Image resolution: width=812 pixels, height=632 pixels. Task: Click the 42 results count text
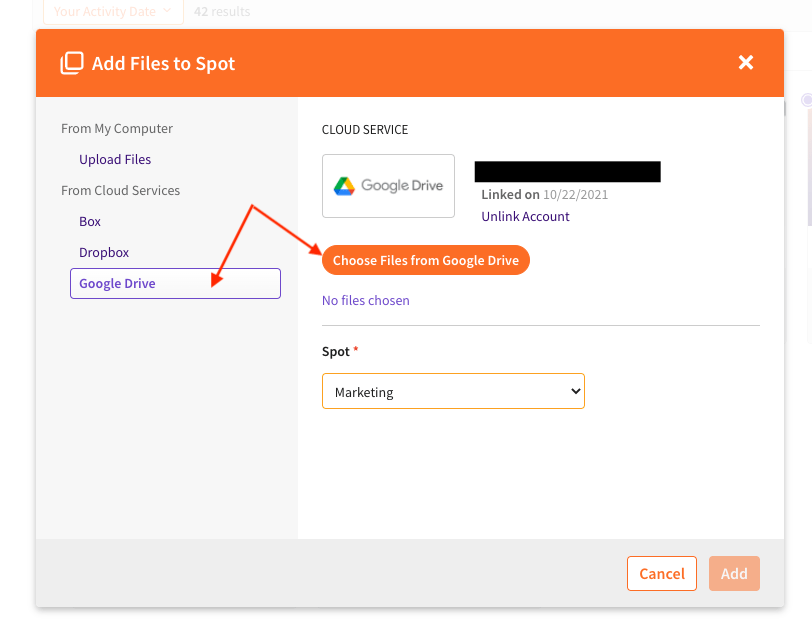tap(222, 11)
